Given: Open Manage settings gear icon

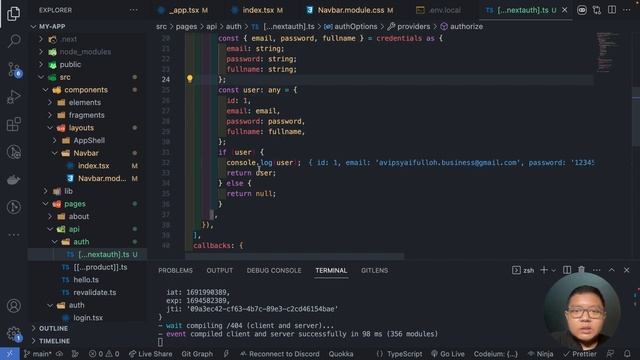Looking at the screenshot, I should tap(14, 333).
